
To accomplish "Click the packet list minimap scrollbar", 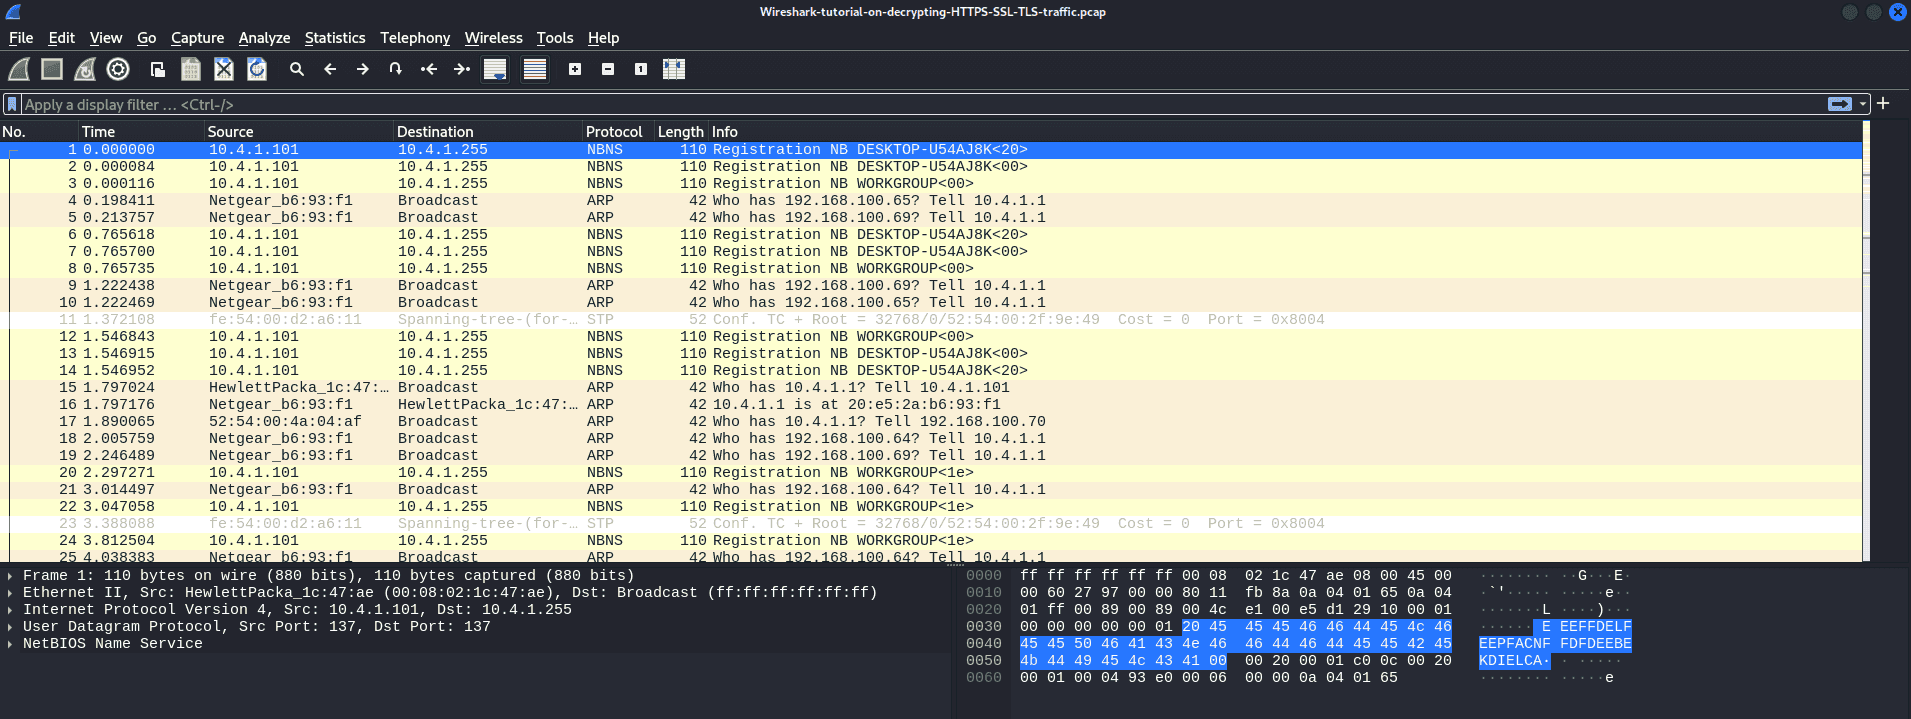I will click(1866, 341).
